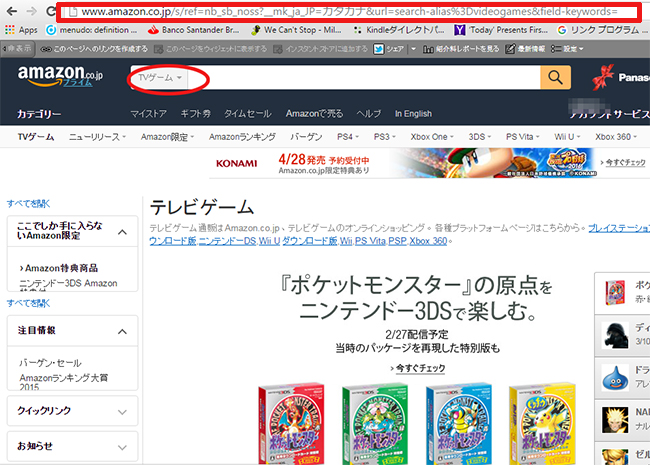The width and height of the screenshot is (650, 465).
Task: Click the blue Pokémon game box
Action: point(459,424)
